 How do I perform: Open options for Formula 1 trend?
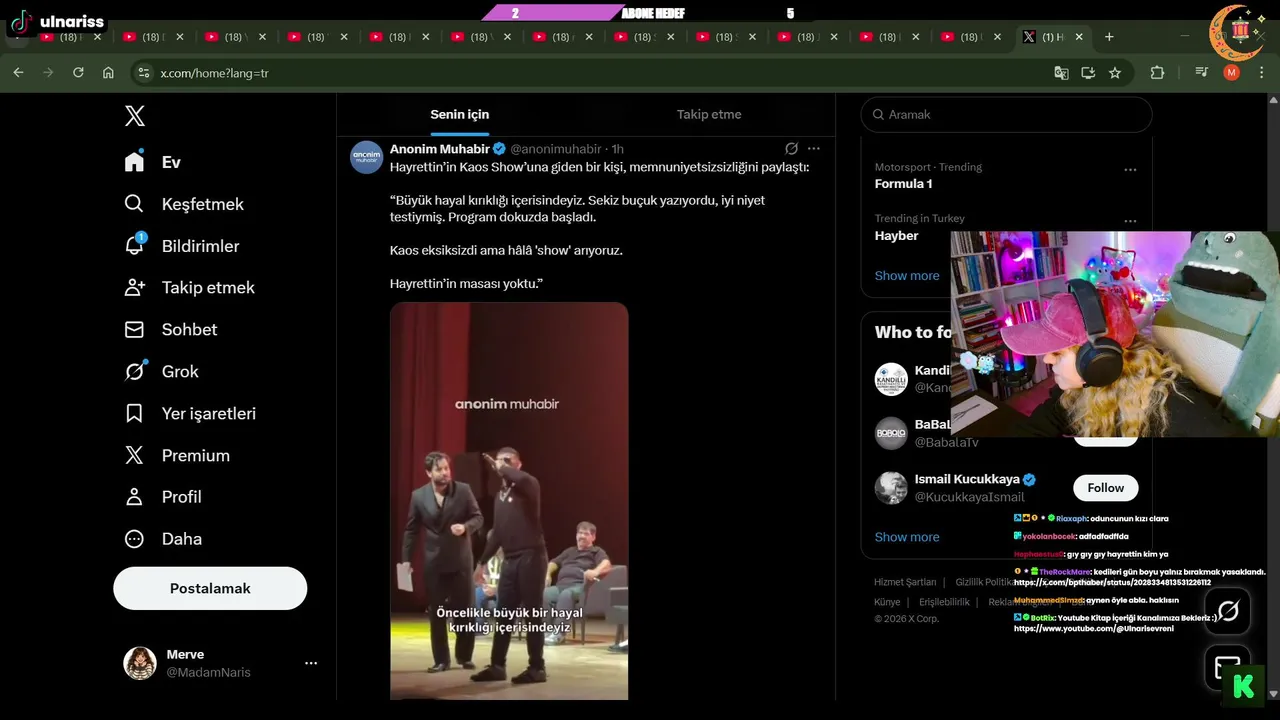(1130, 170)
